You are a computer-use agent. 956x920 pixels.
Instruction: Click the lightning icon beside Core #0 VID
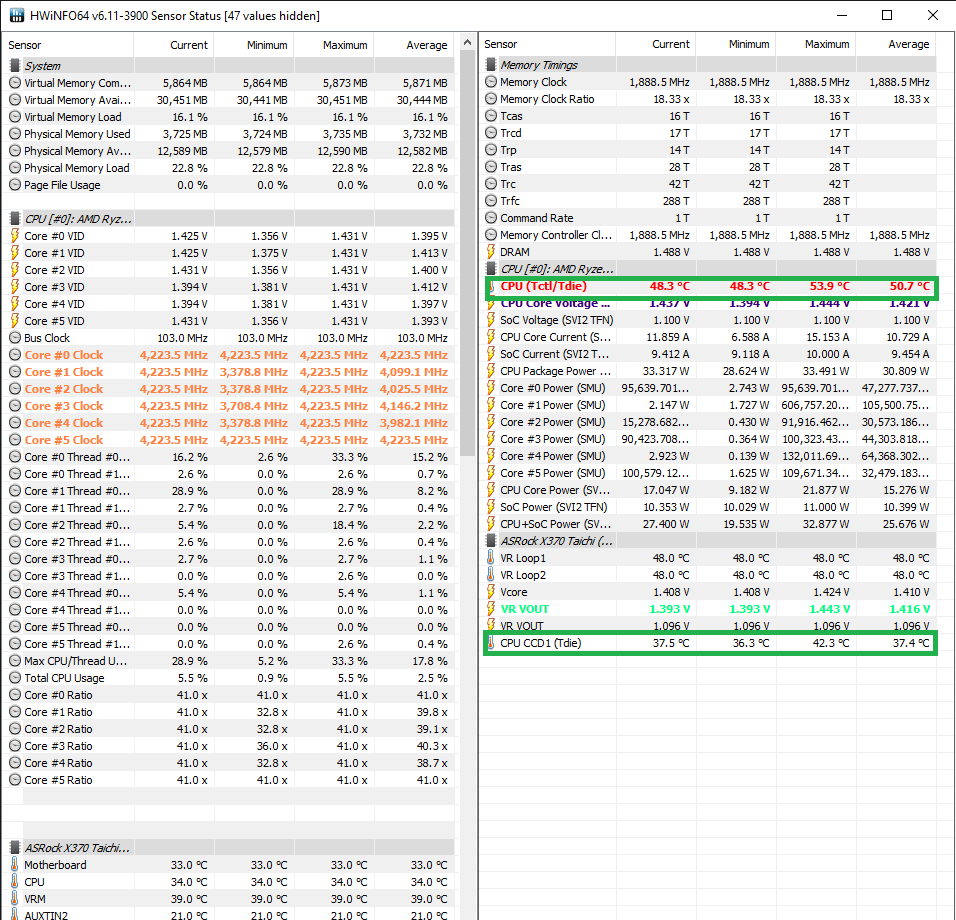pyautogui.click(x=15, y=235)
